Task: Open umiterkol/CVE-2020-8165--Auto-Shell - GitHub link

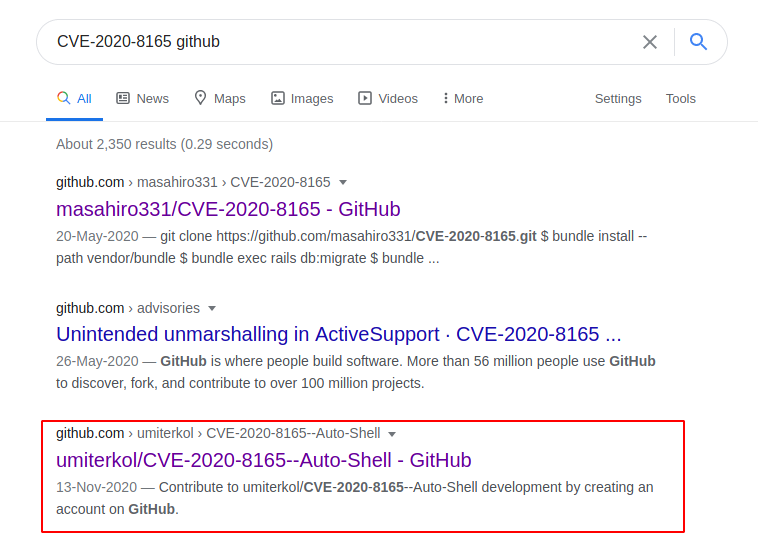Action: [263, 460]
